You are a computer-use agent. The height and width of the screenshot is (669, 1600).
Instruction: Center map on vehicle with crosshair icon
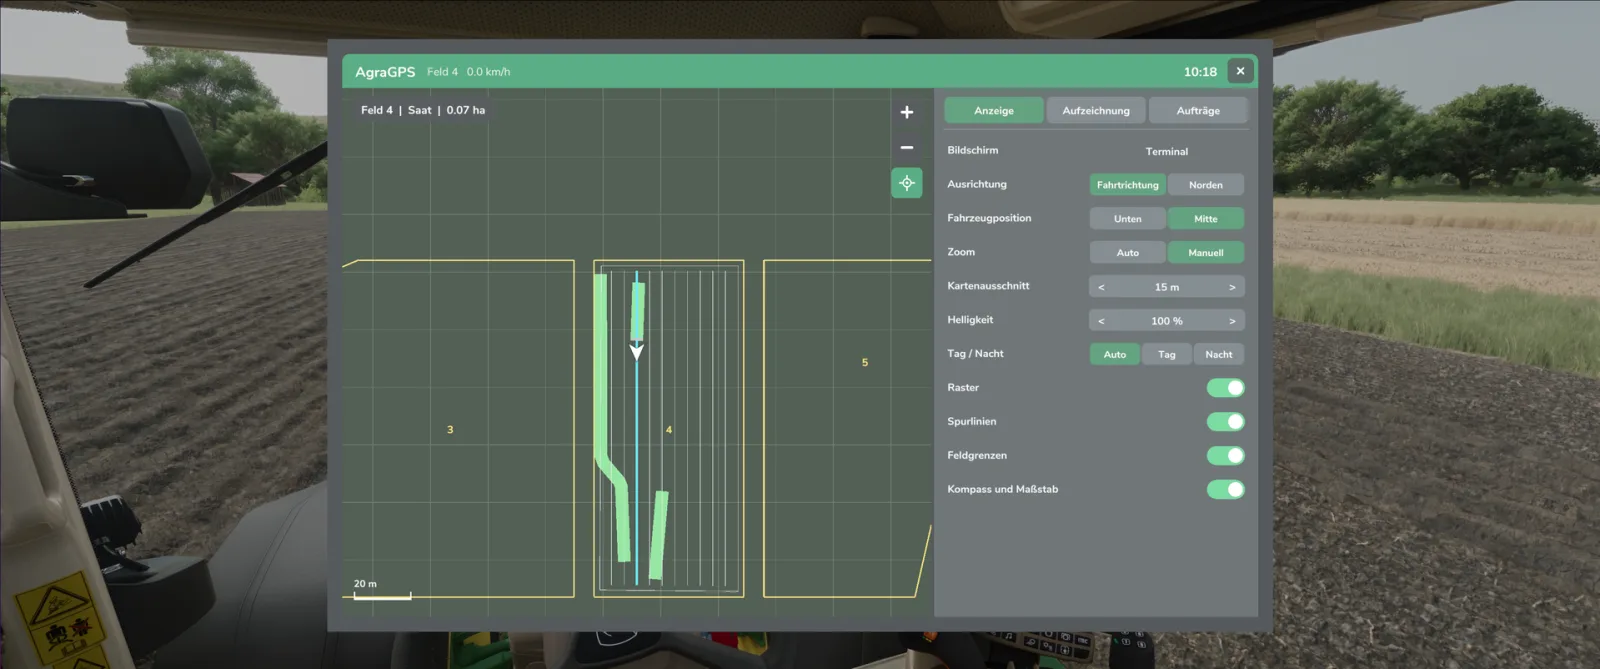tap(906, 183)
